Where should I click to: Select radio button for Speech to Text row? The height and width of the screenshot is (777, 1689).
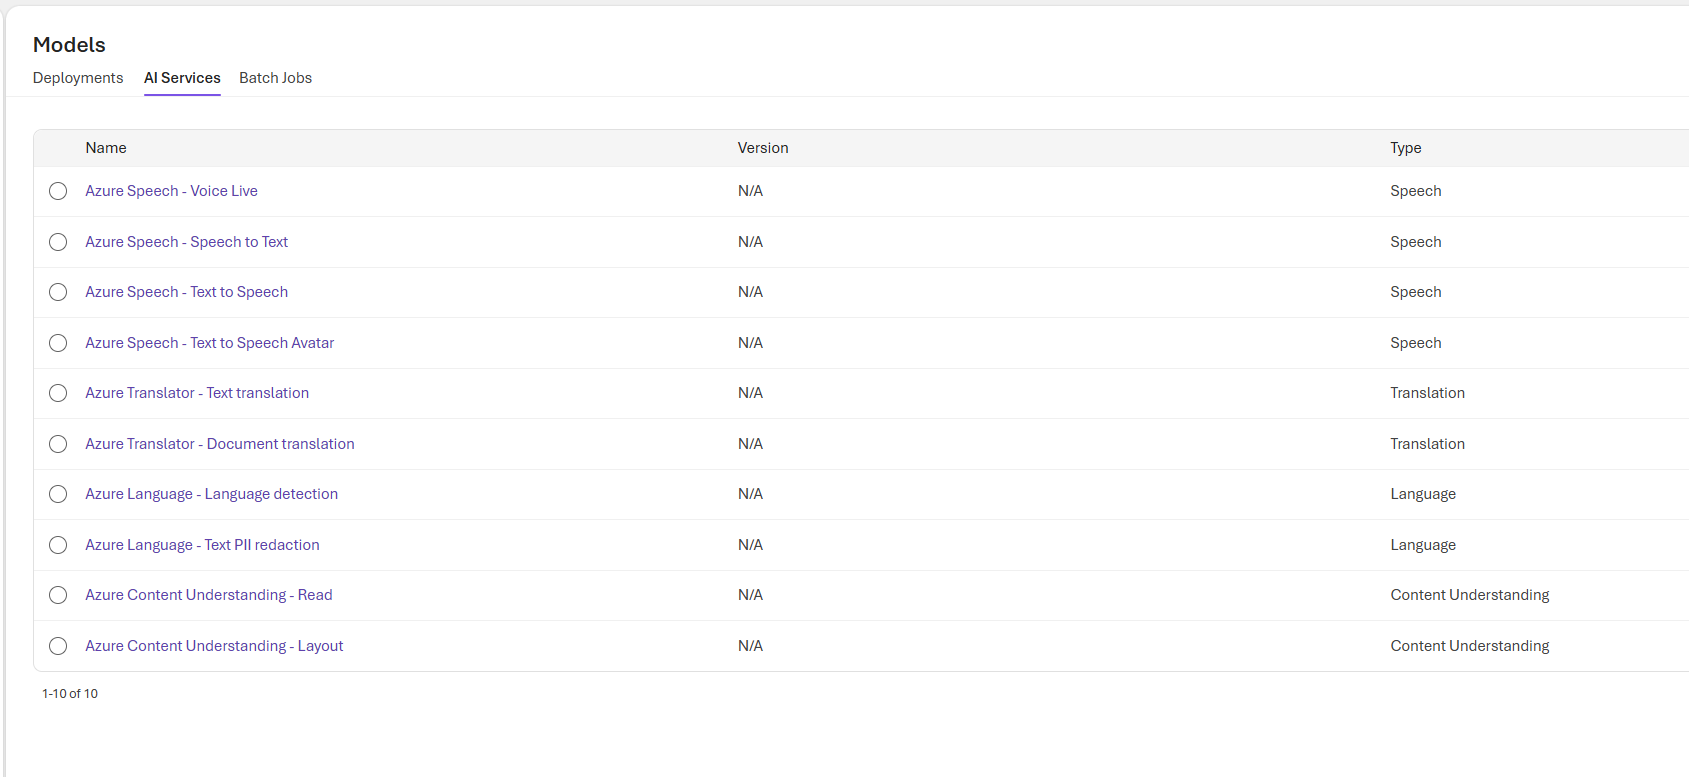click(x=58, y=242)
